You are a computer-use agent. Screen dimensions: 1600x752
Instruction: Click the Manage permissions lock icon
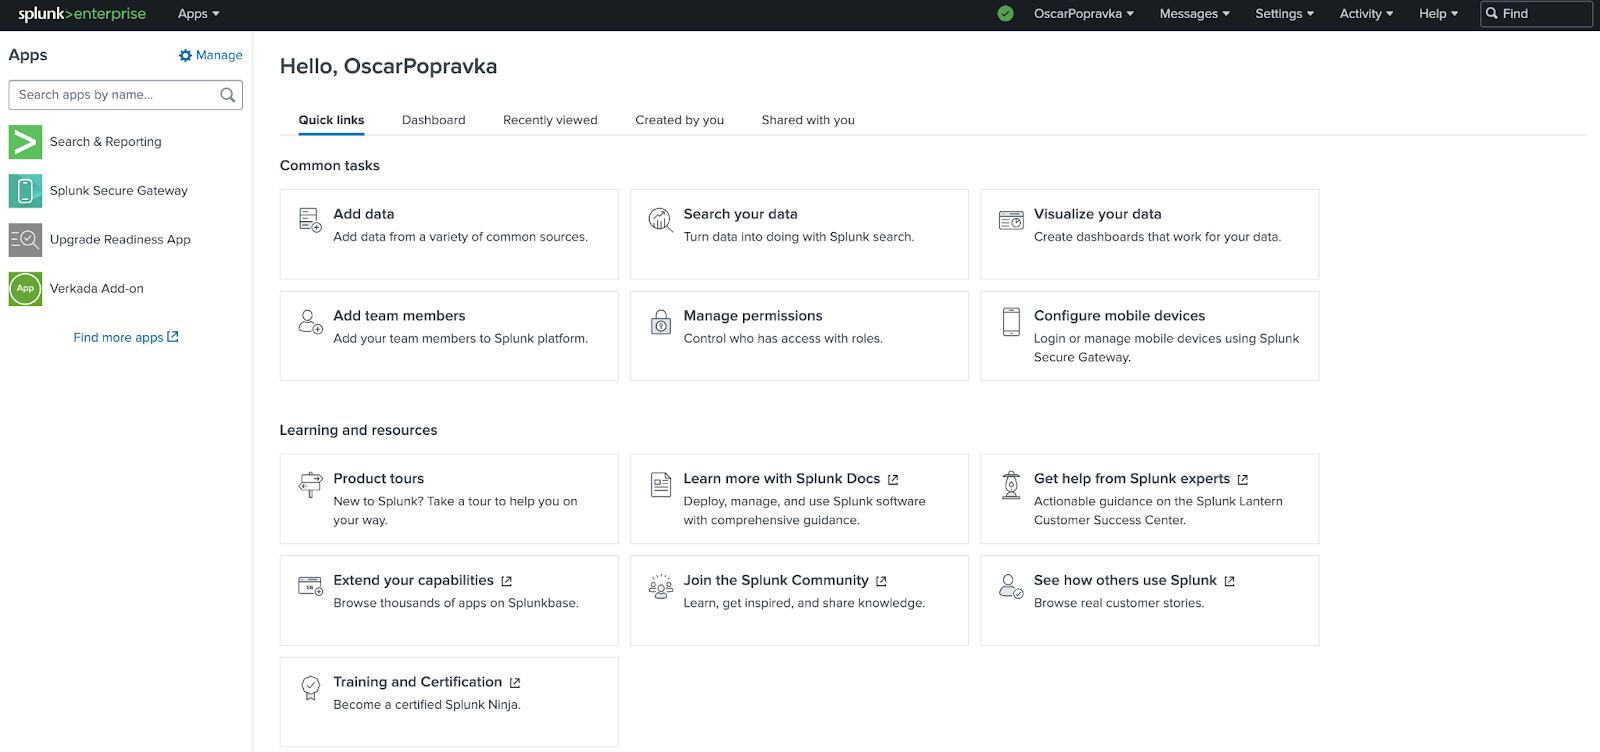click(661, 322)
